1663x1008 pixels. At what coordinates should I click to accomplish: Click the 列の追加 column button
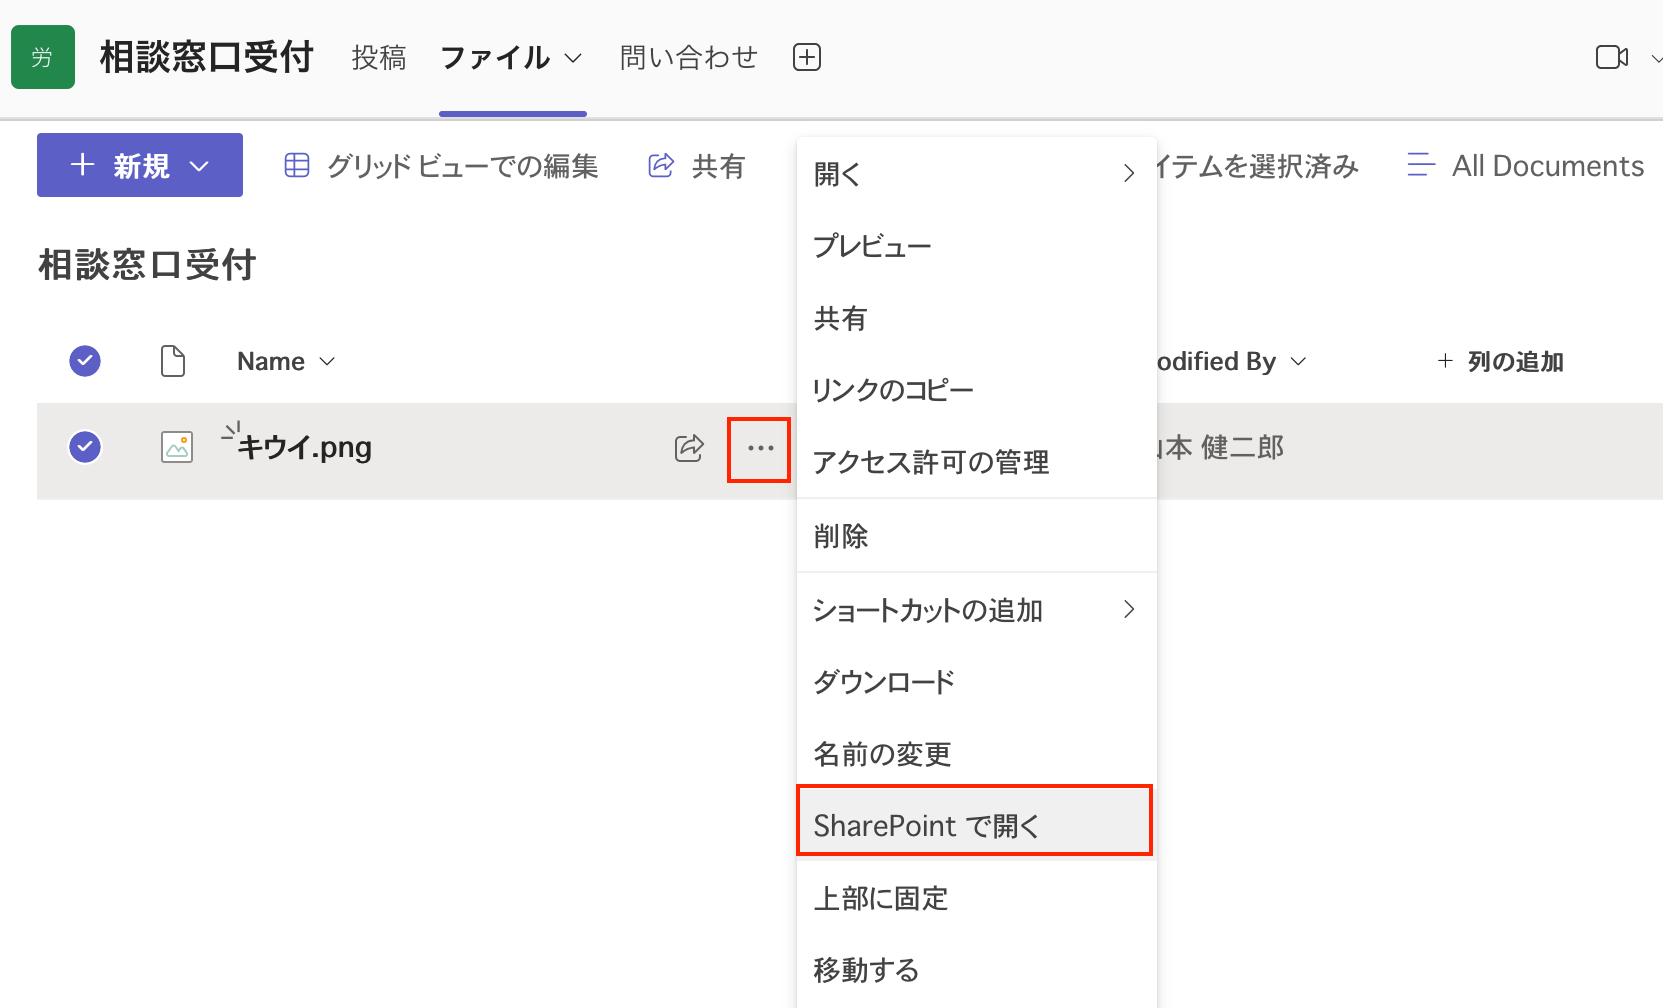coord(1500,361)
